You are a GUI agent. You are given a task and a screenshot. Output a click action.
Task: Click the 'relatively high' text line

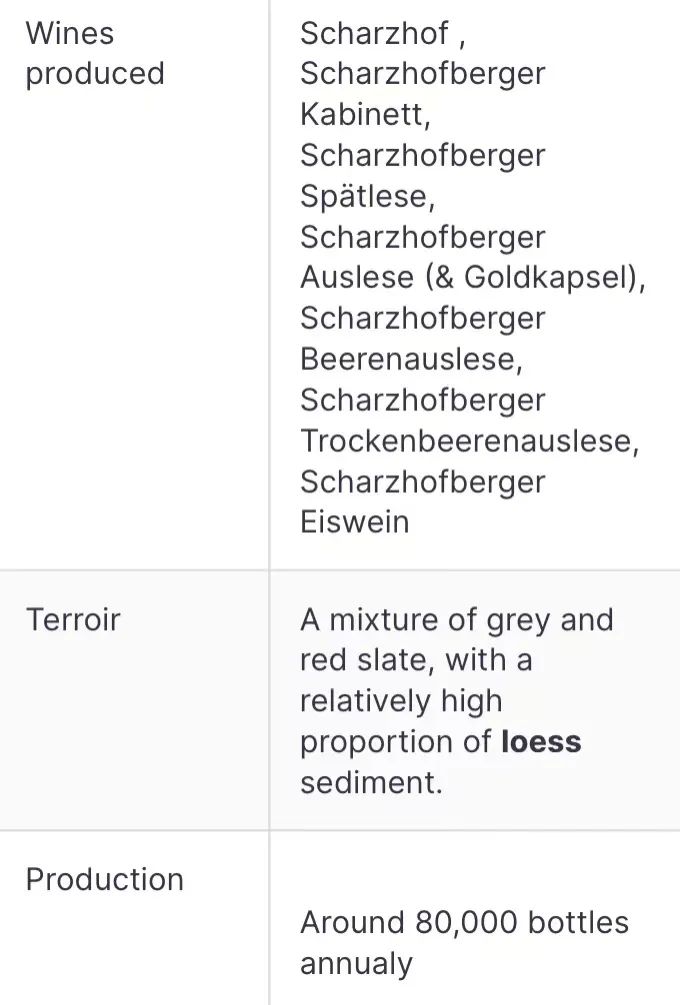tap(400, 701)
